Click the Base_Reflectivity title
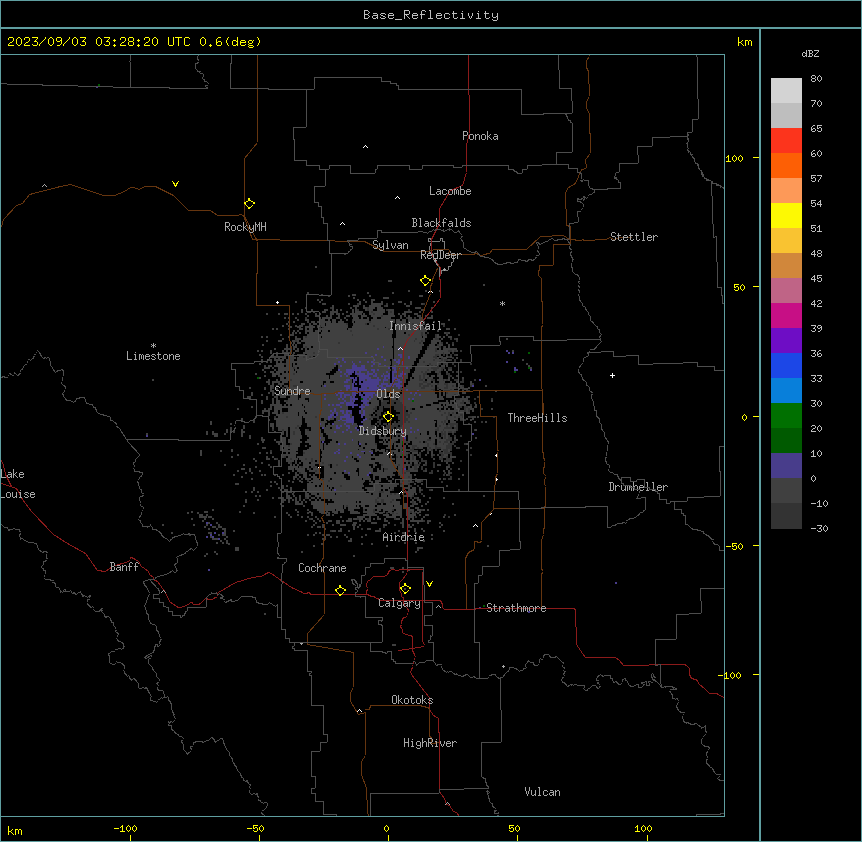 click(x=431, y=15)
